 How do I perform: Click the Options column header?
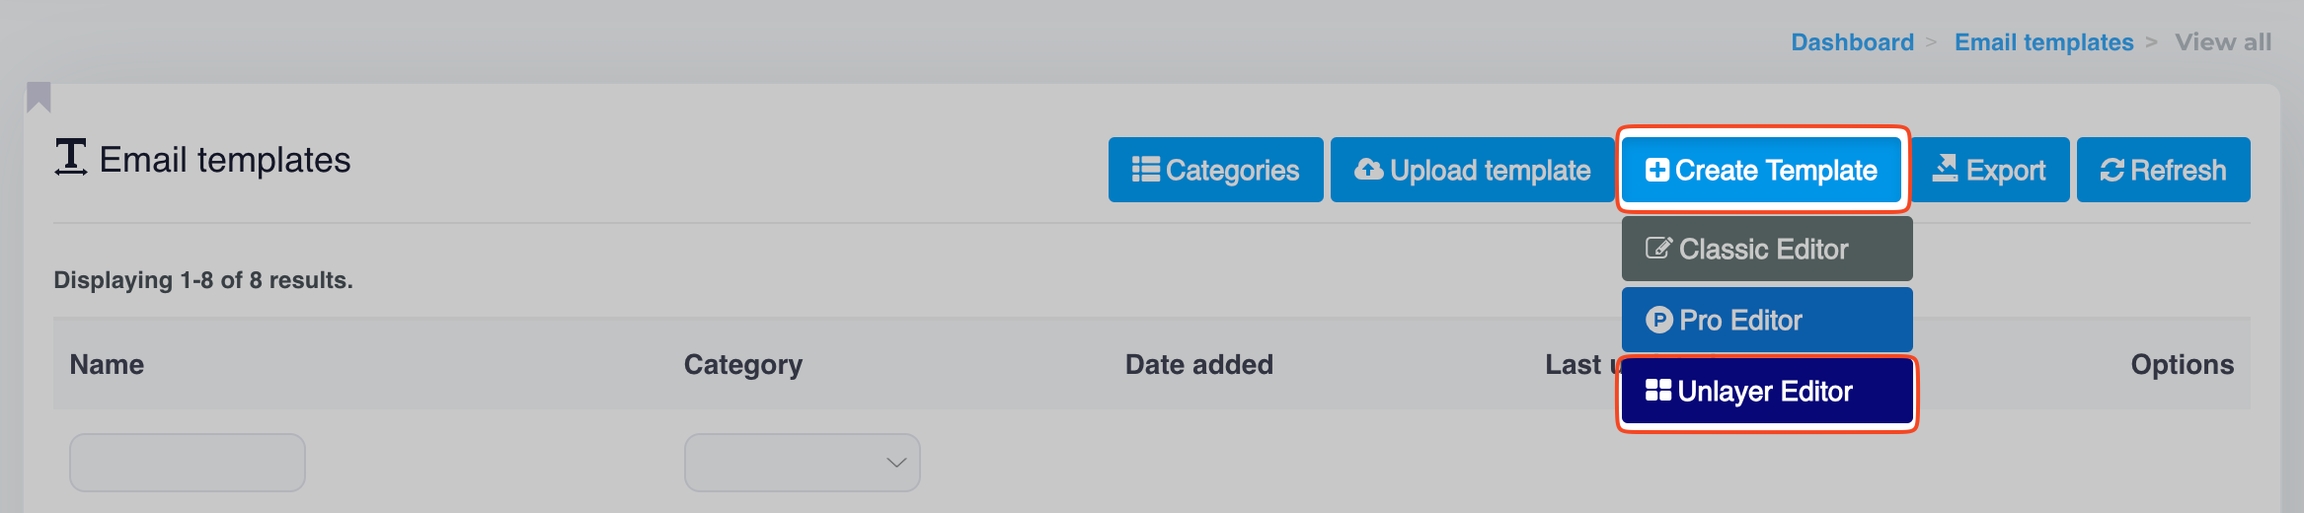pyautogui.click(x=2181, y=365)
